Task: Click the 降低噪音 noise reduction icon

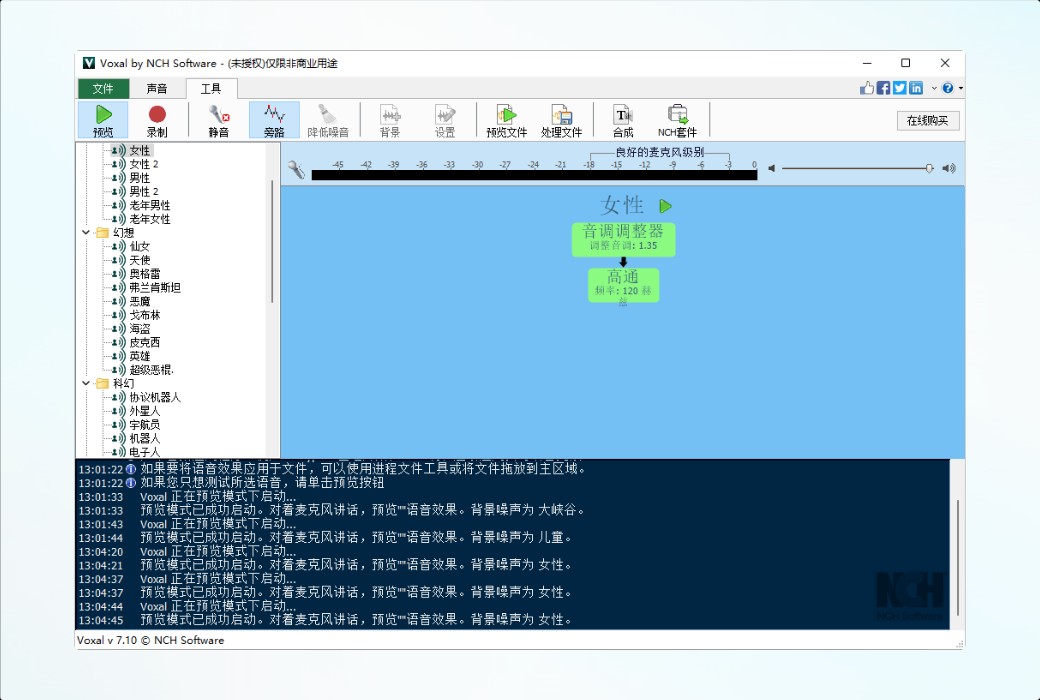Action: [x=328, y=120]
